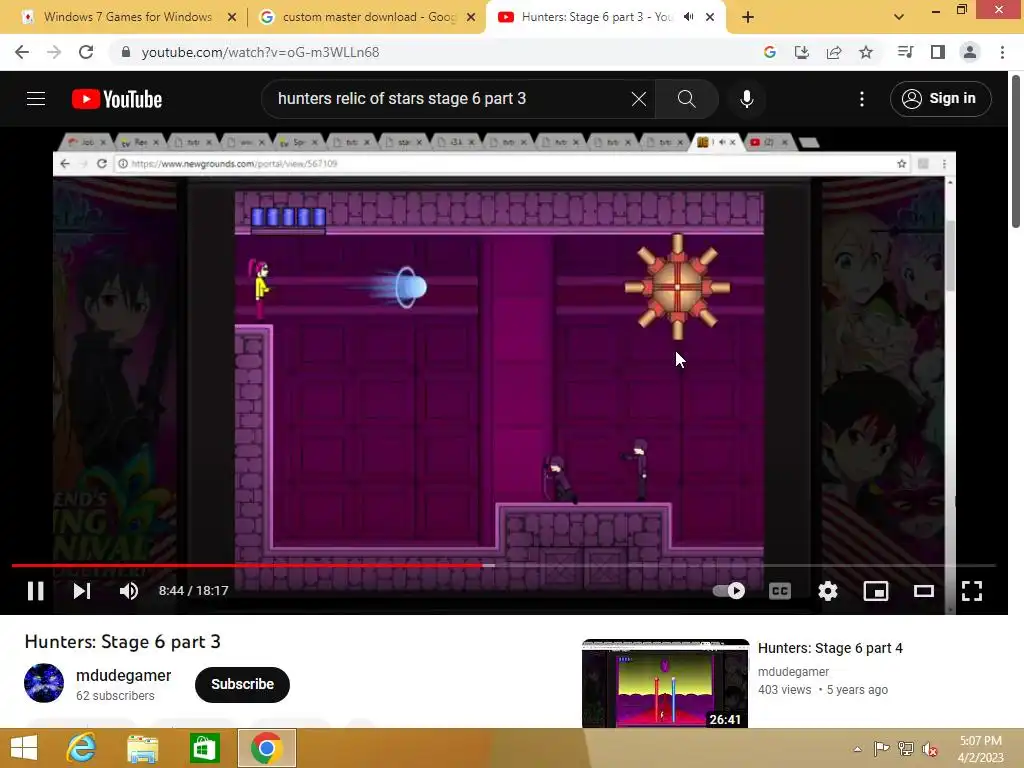The image size is (1024, 768).
Task: Click the YouTube search input field
Action: tap(451, 99)
